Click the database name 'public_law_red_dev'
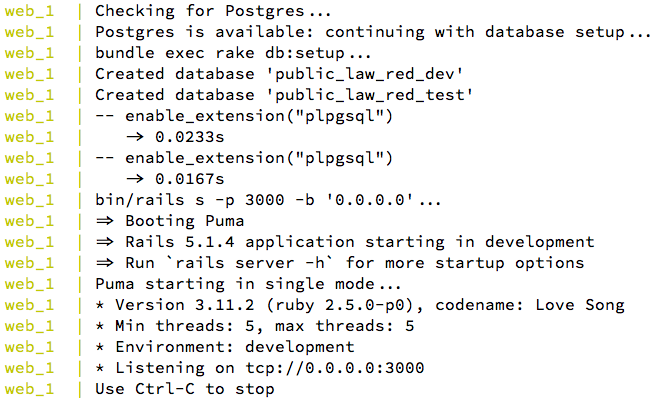The image size is (668, 401). click(x=365, y=74)
